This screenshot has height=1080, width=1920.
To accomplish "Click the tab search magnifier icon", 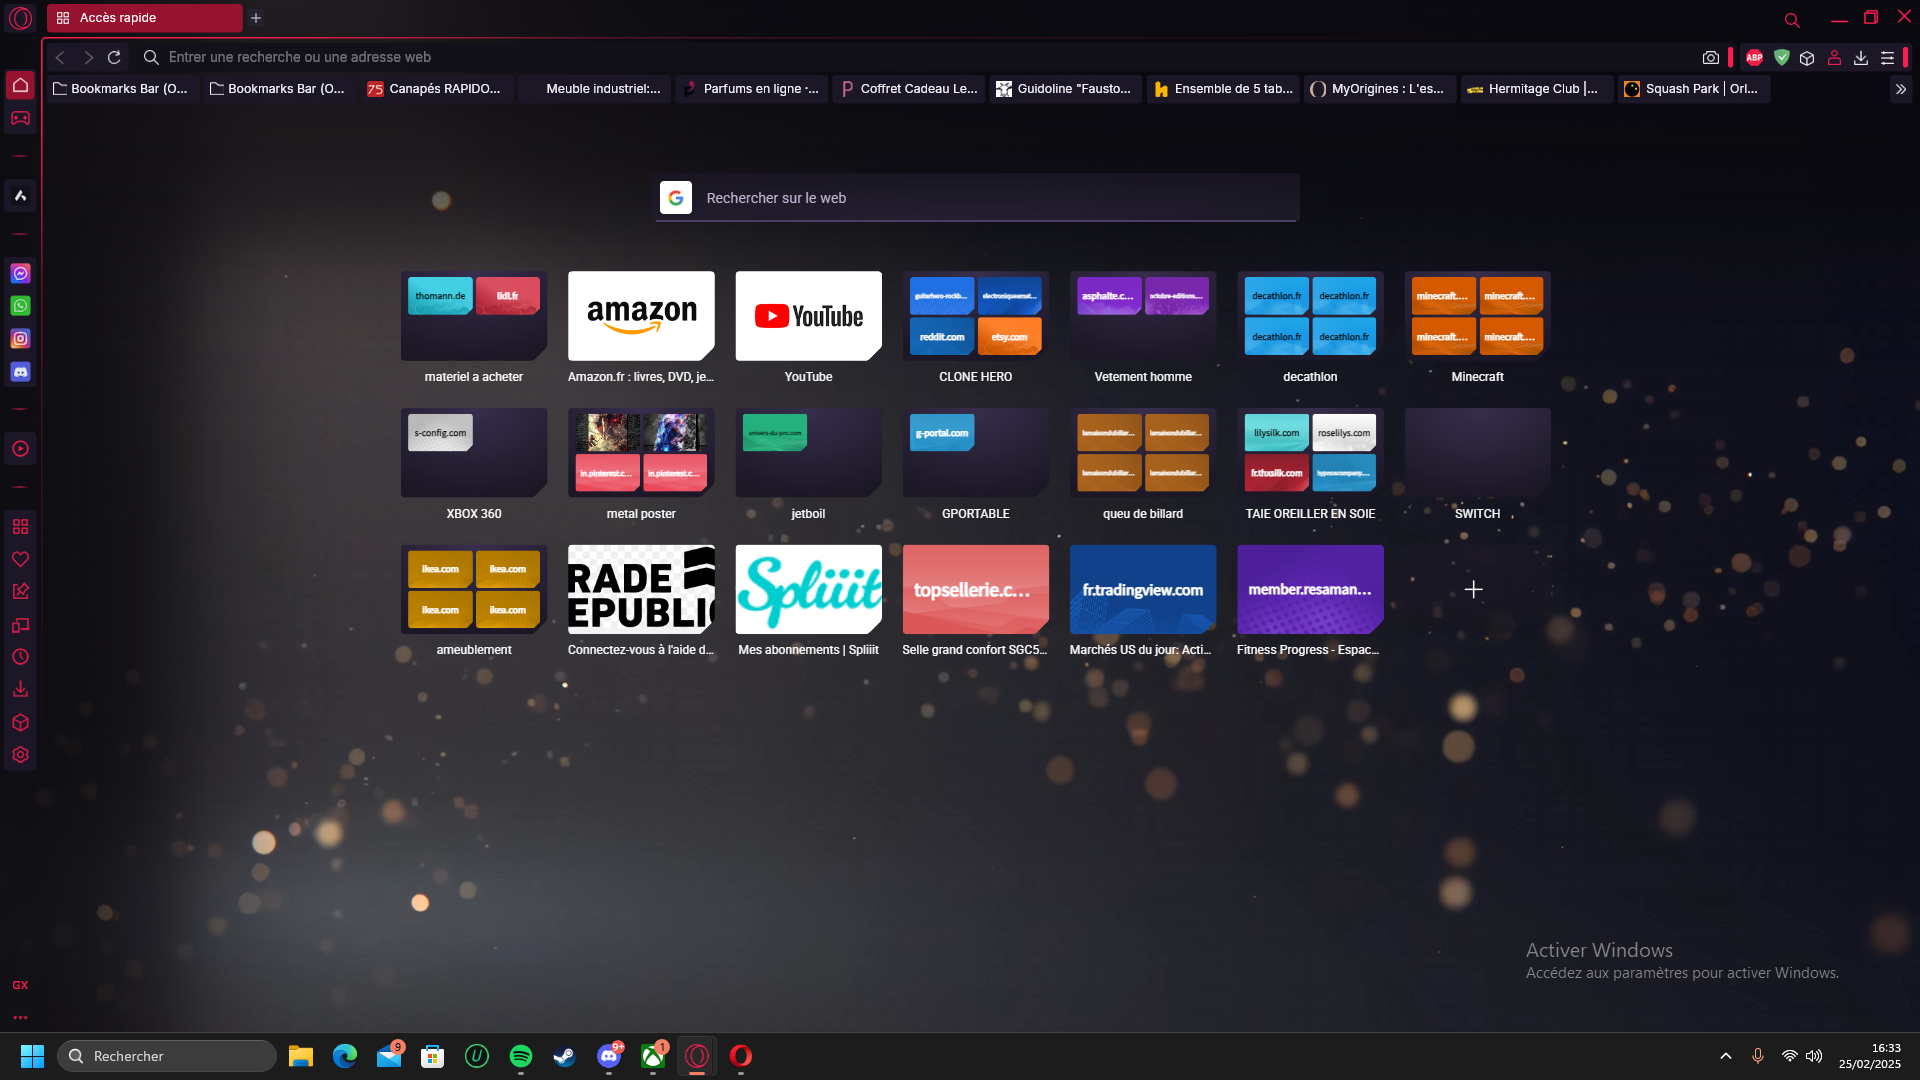I will point(1792,19).
